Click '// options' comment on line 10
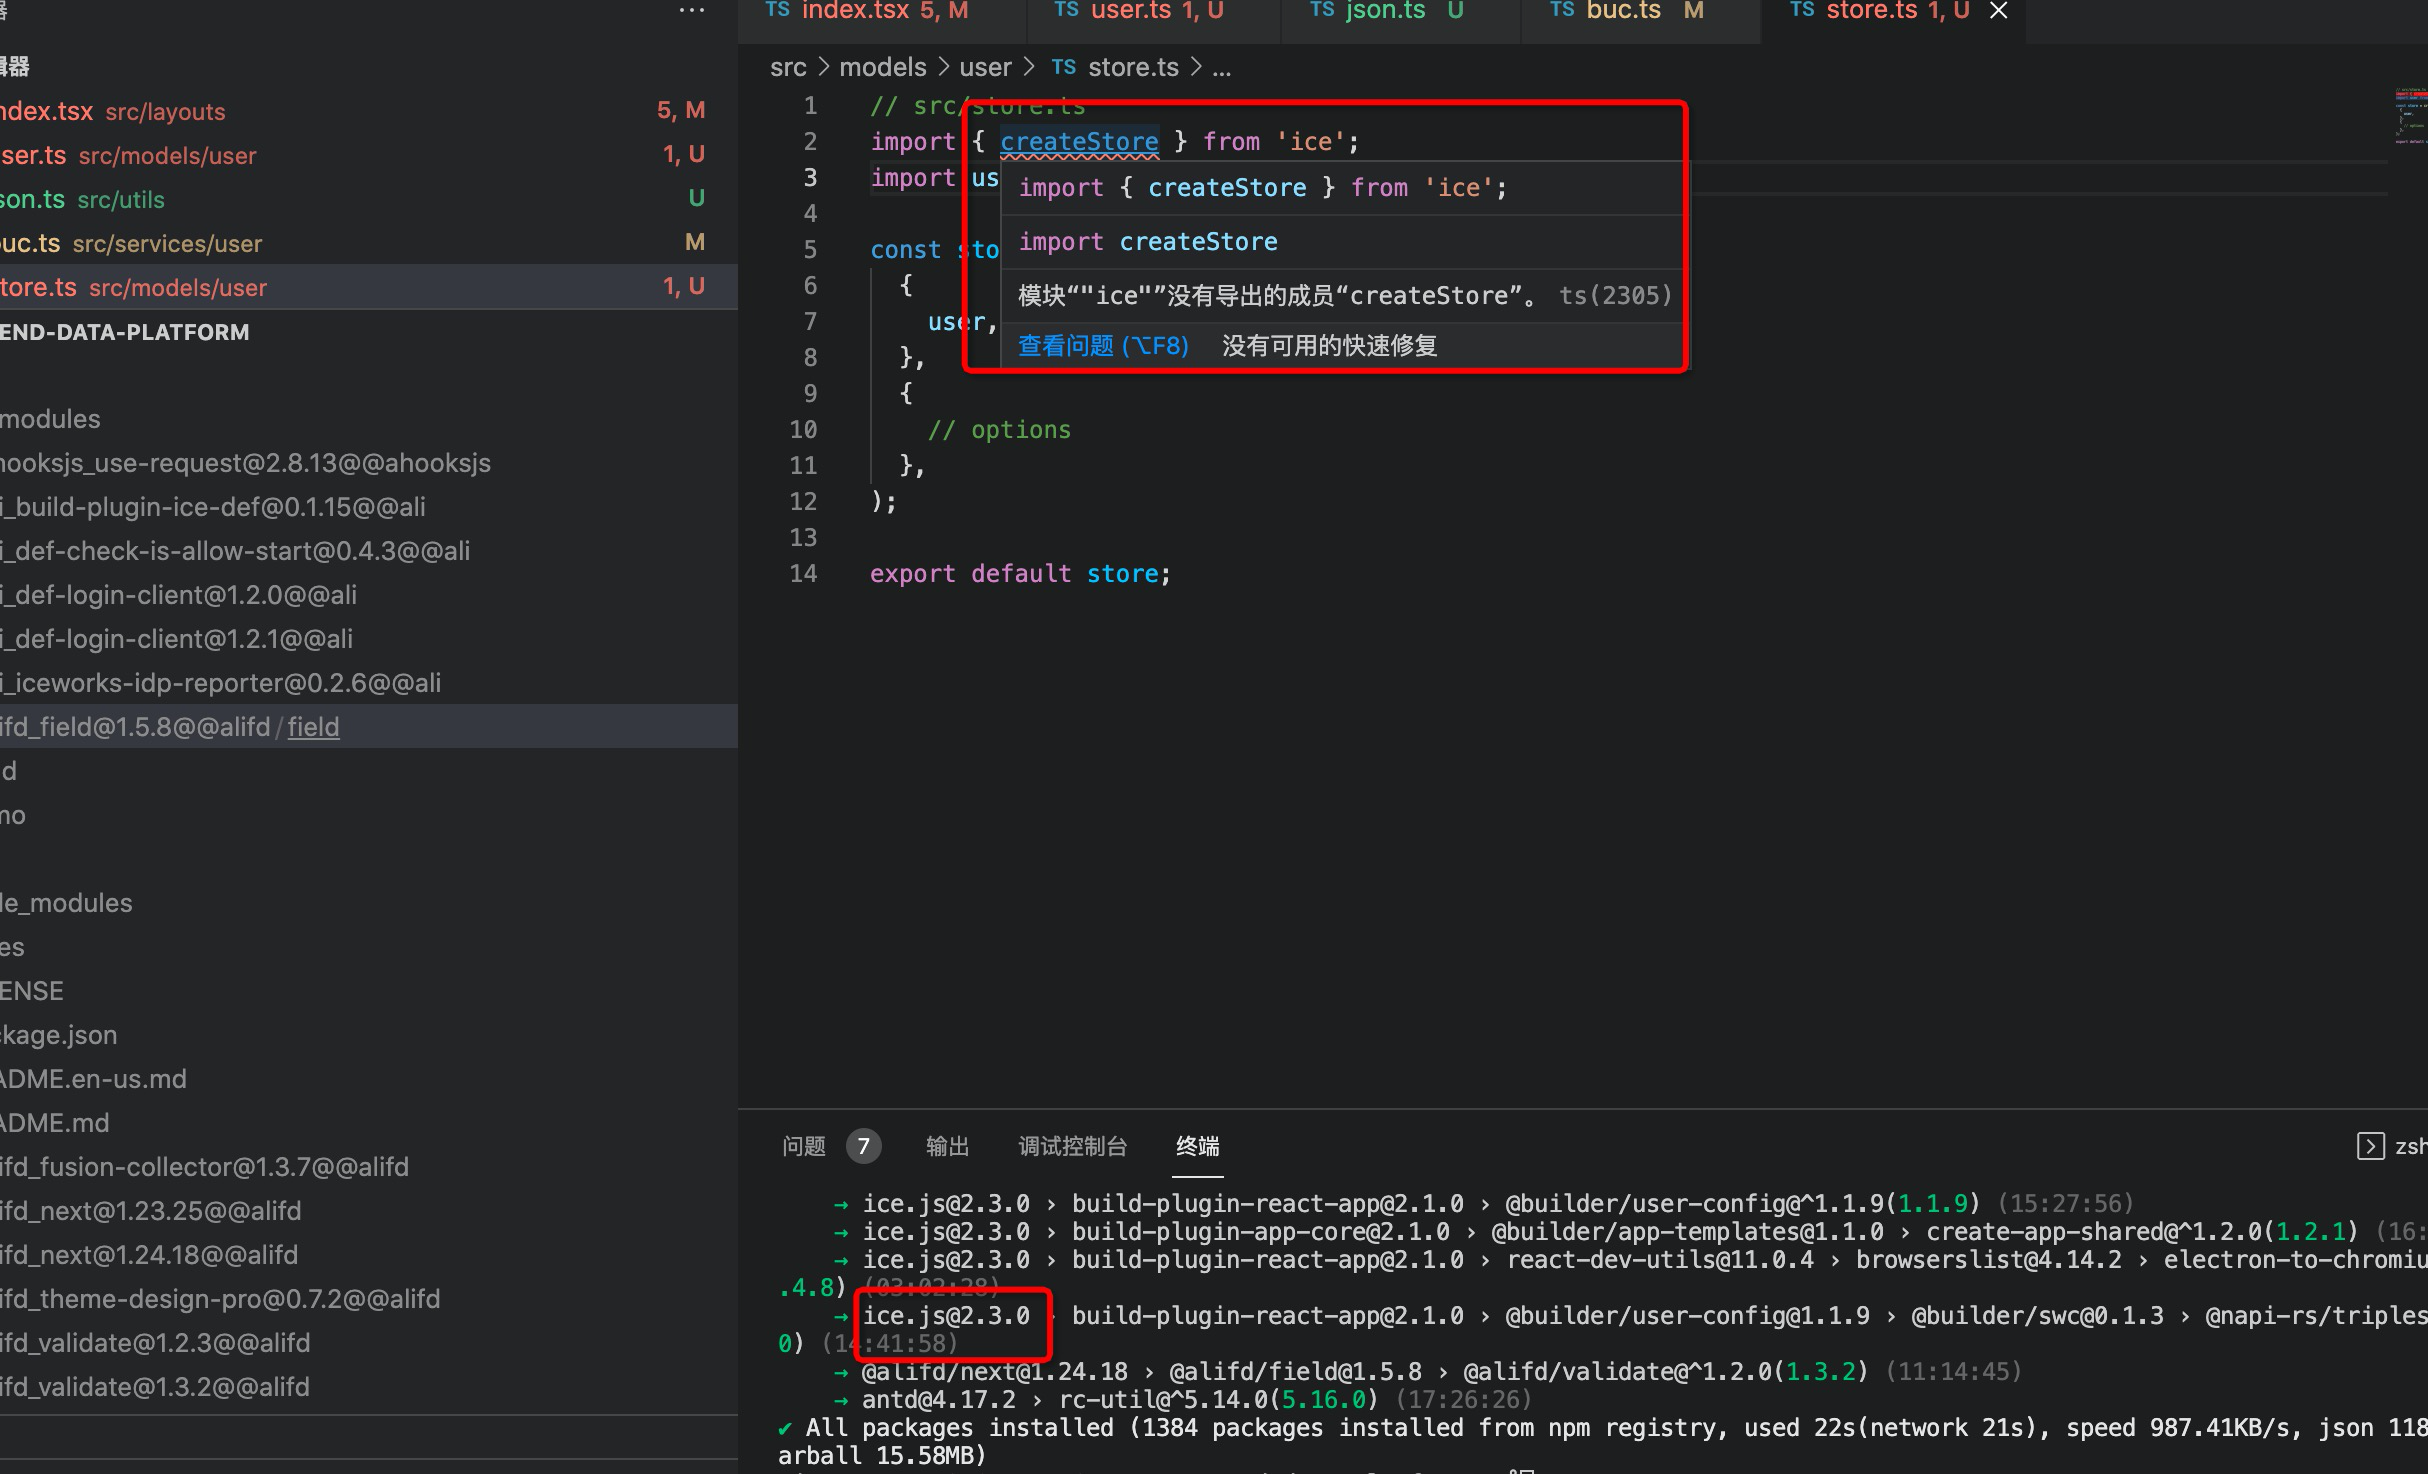 [999, 430]
